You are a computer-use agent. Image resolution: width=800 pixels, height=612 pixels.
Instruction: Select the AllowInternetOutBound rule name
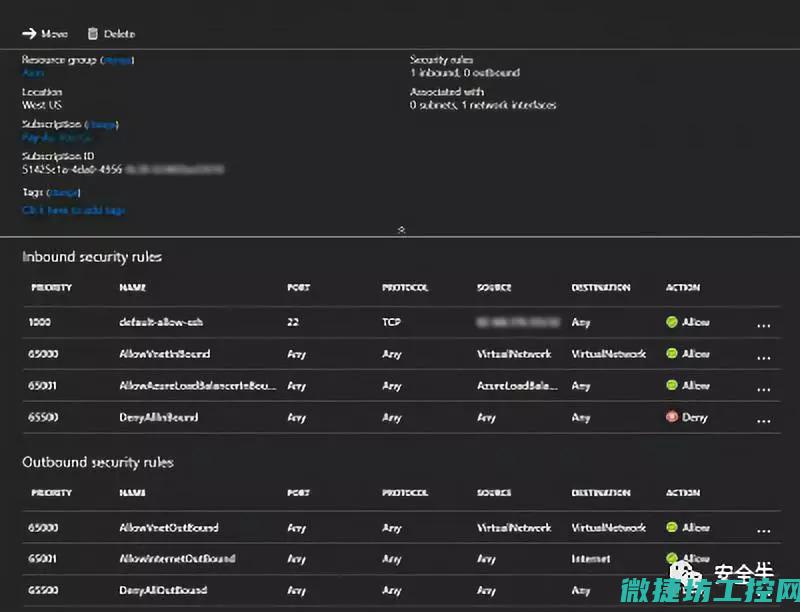click(x=177, y=558)
